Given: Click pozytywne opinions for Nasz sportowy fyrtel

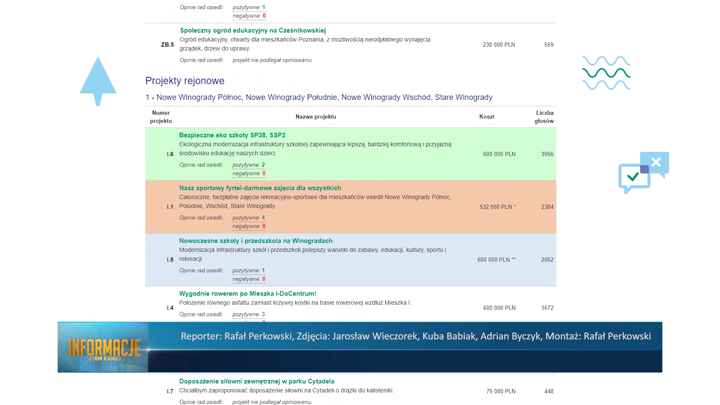Looking at the screenshot, I should [x=249, y=218].
